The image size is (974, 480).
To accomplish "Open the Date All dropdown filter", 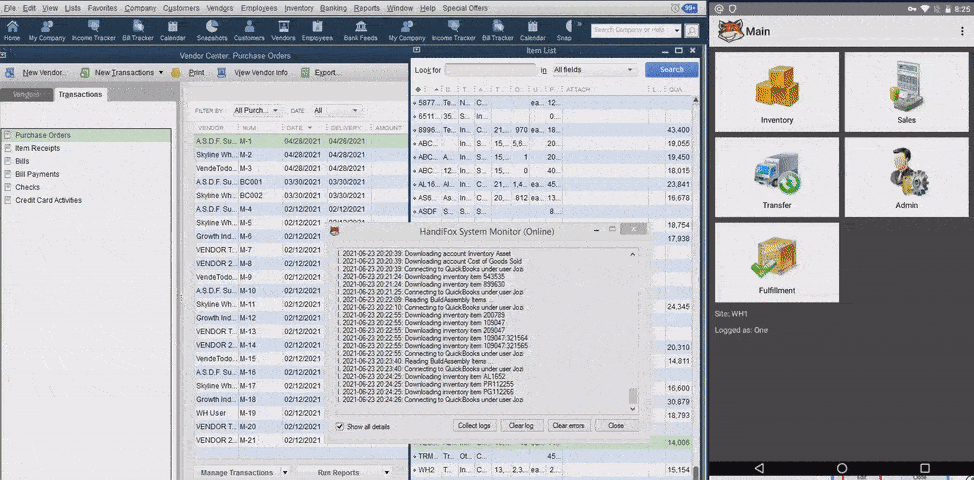I will pos(337,111).
